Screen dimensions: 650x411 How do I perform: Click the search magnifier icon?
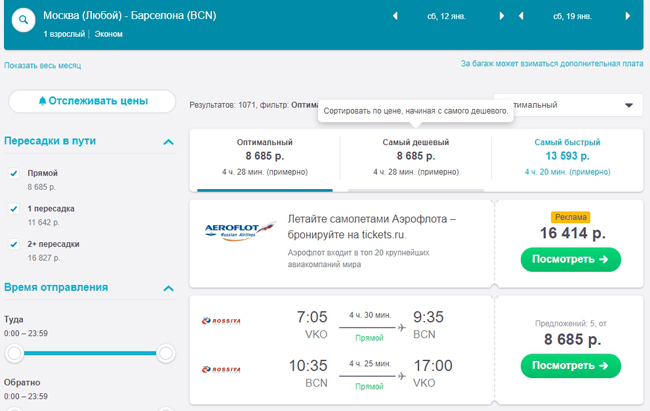click(24, 19)
